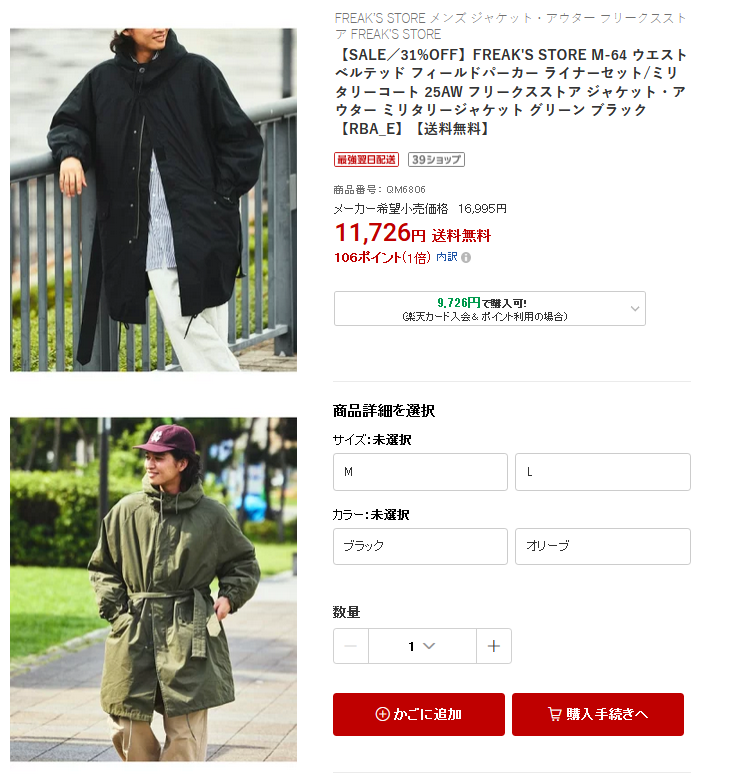Add item to cart with かごに追加
737x778 pixels.
pos(418,714)
